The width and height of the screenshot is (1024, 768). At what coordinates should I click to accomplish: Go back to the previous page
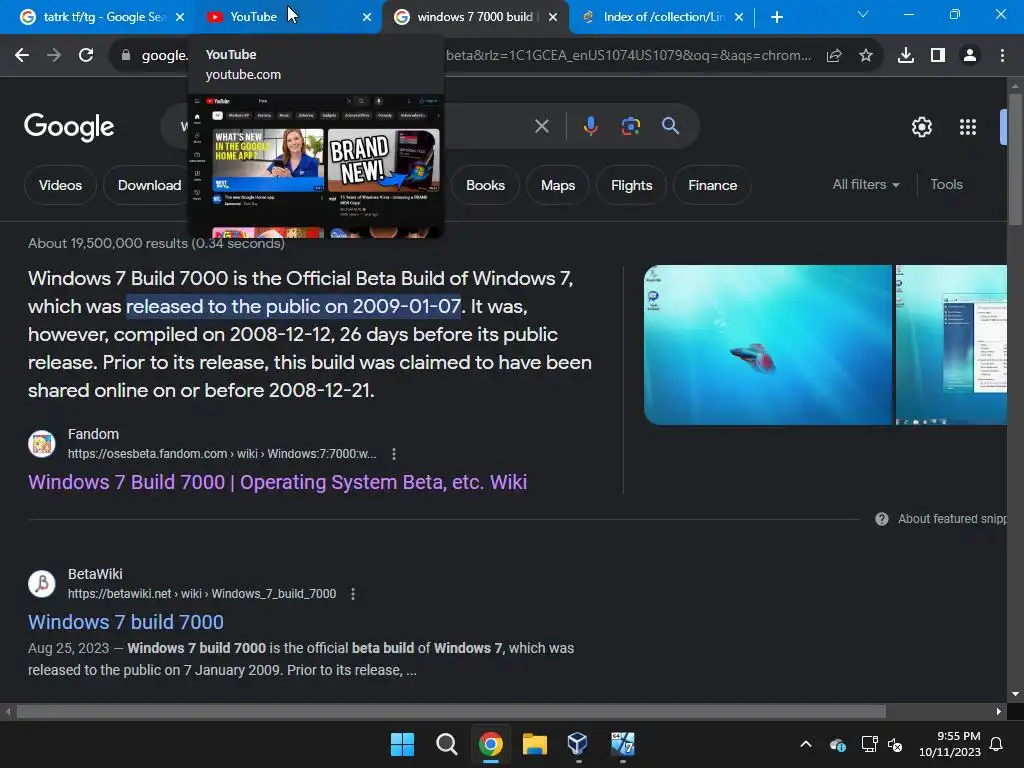tap(22, 56)
